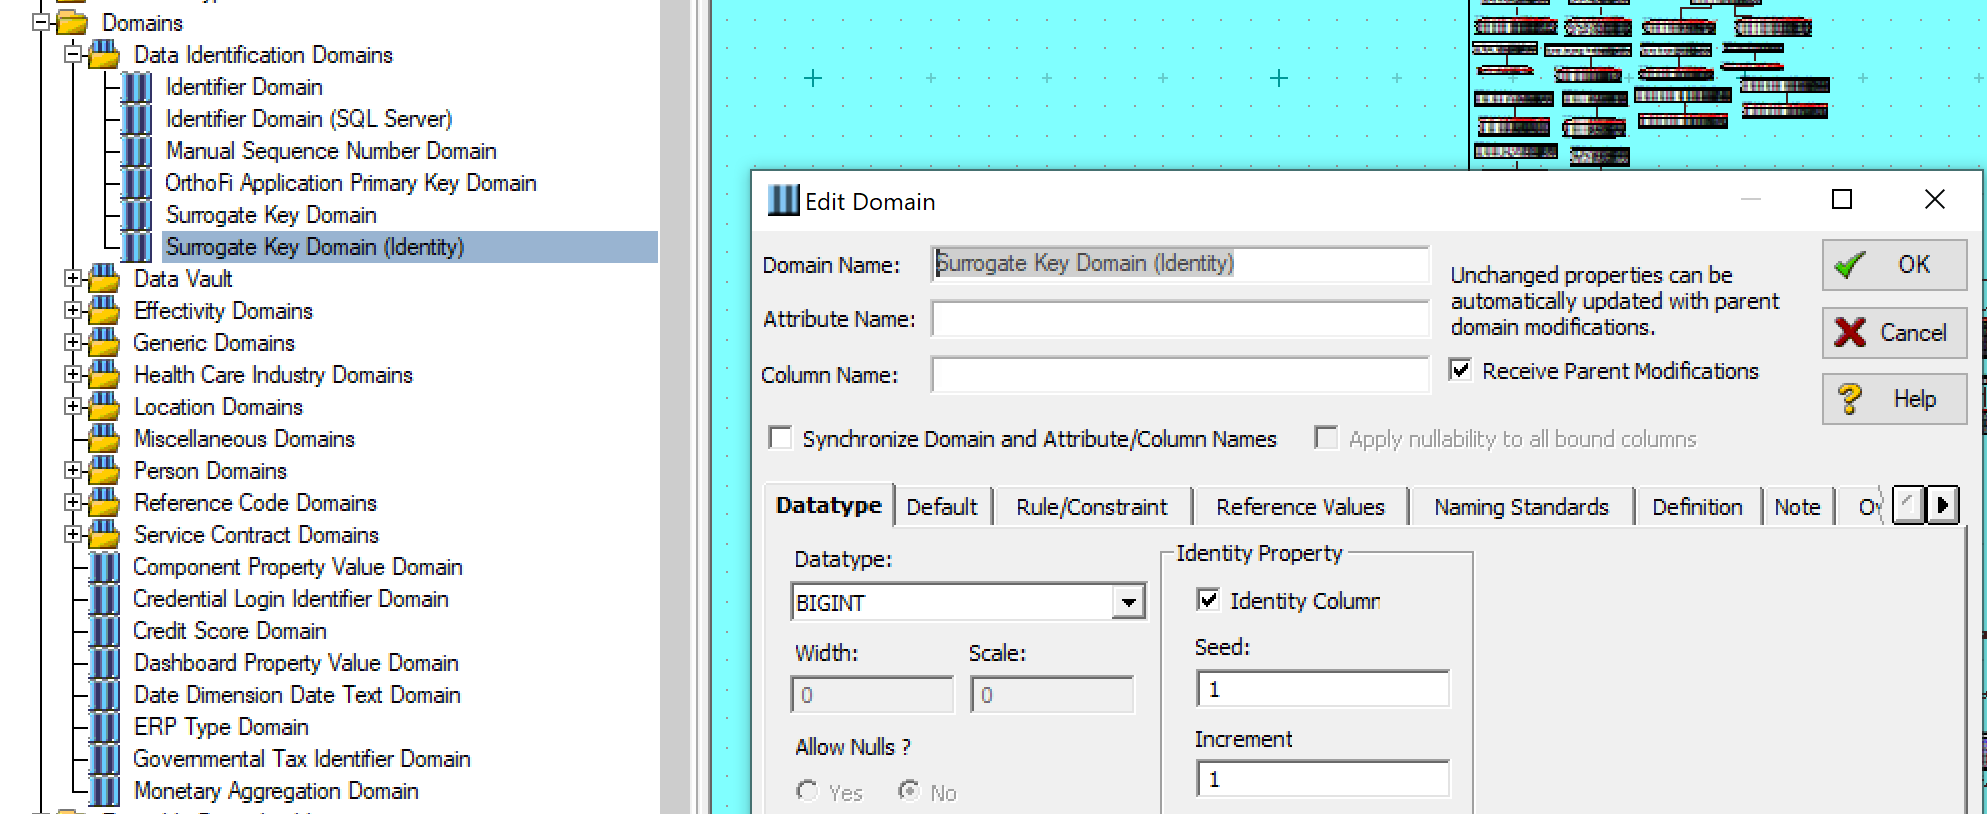
Task: Click the Service Contract Domains folder icon
Action: [x=104, y=535]
